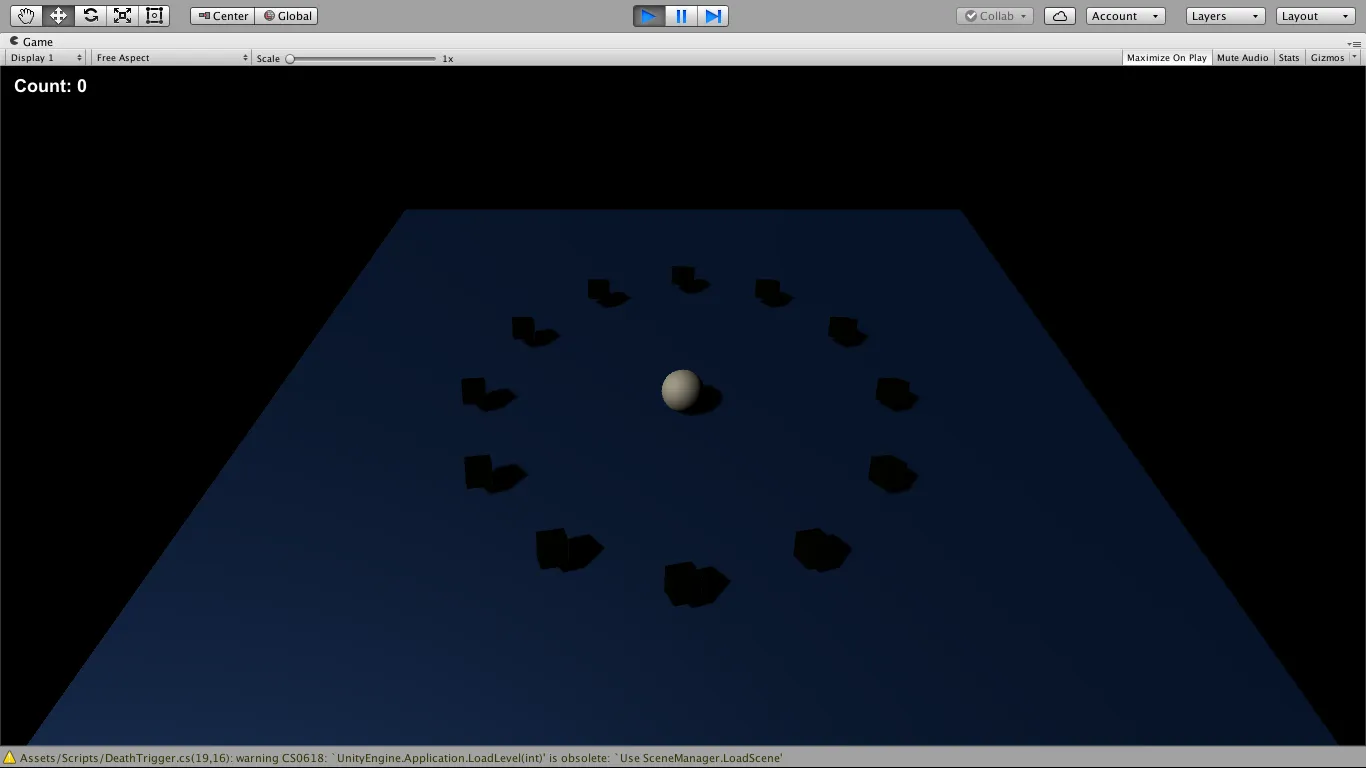
Task: Select the Move tool
Action: click(x=58, y=16)
